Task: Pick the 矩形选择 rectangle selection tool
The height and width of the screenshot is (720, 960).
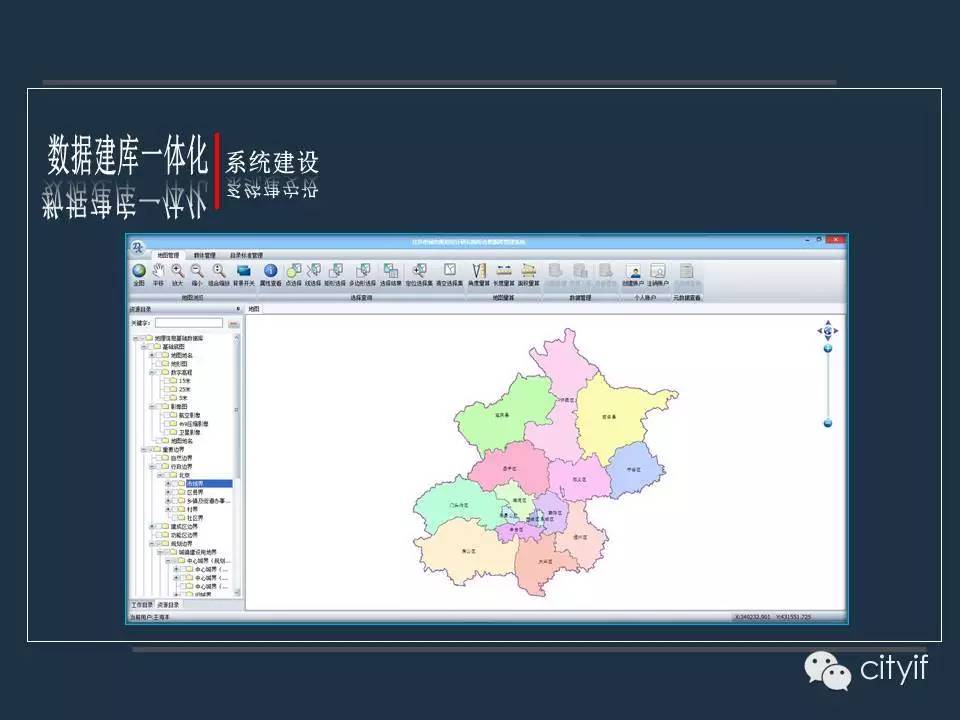Action: [x=336, y=271]
